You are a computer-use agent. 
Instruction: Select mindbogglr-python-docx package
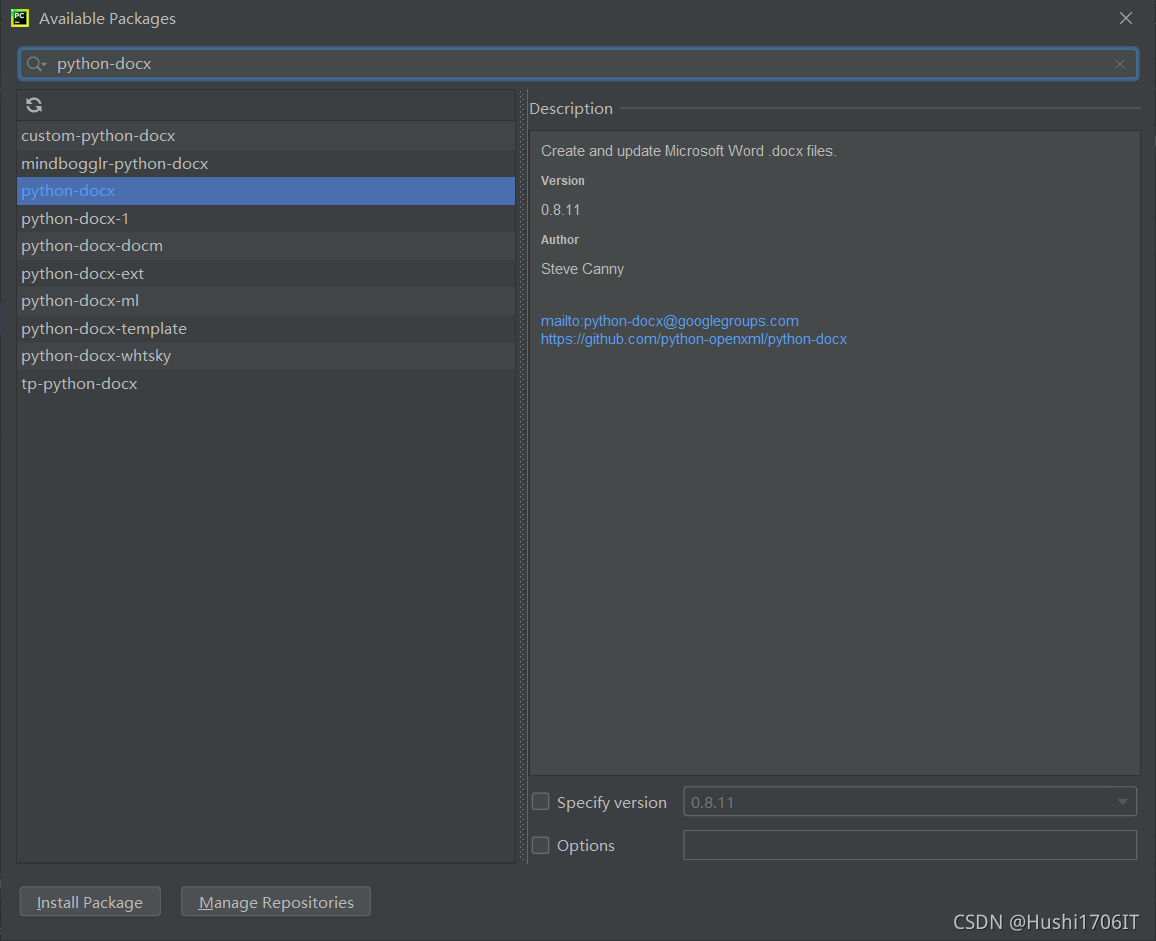(x=265, y=163)
